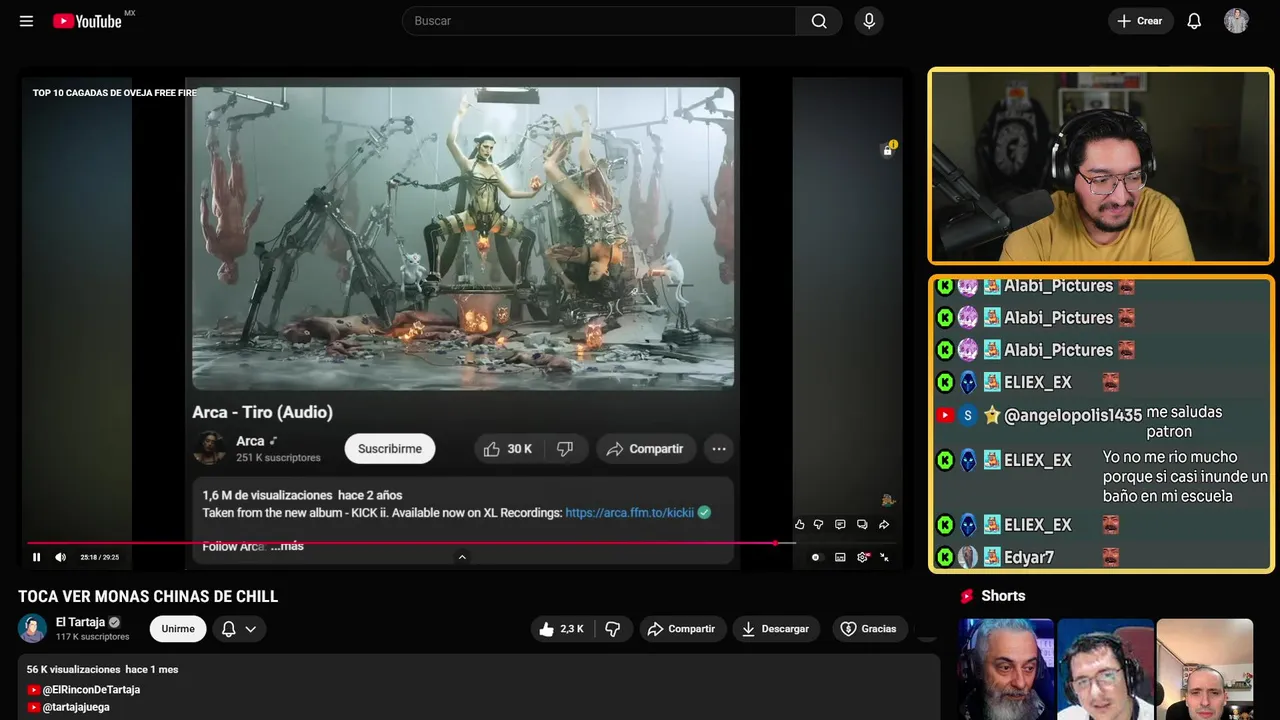Open the account avatar menu
This screenshot has width=1280, height=720.
pyautogui.click(x=1236, y=21)
